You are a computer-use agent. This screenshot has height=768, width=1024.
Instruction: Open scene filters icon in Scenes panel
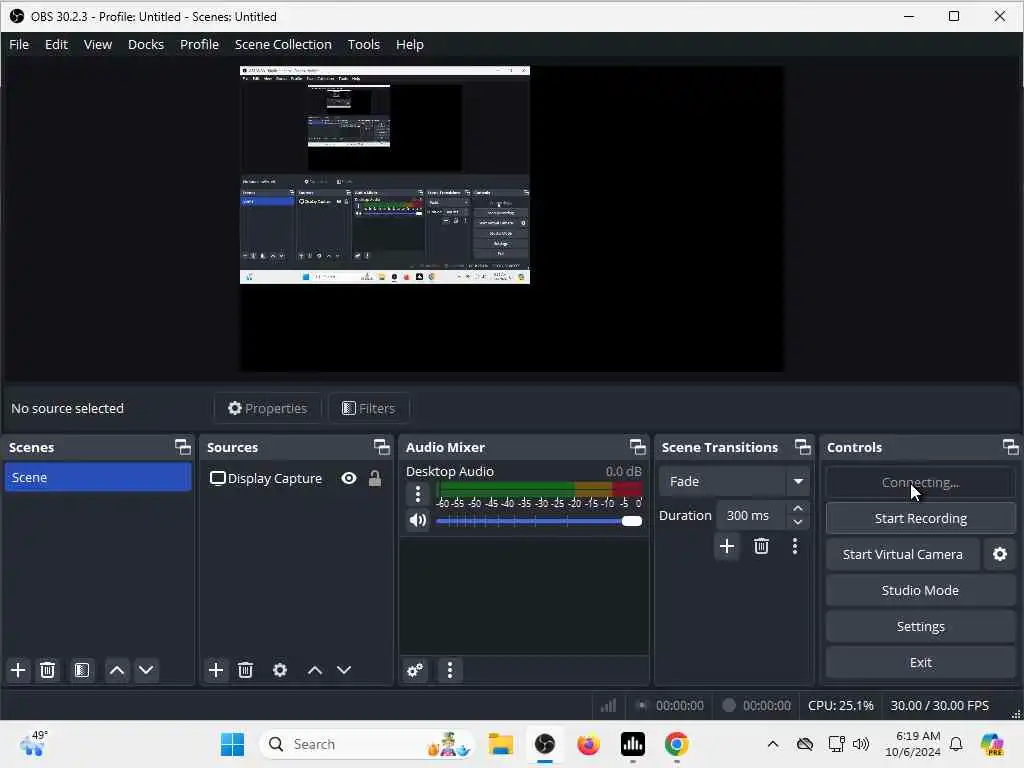[x=82, y=670]
